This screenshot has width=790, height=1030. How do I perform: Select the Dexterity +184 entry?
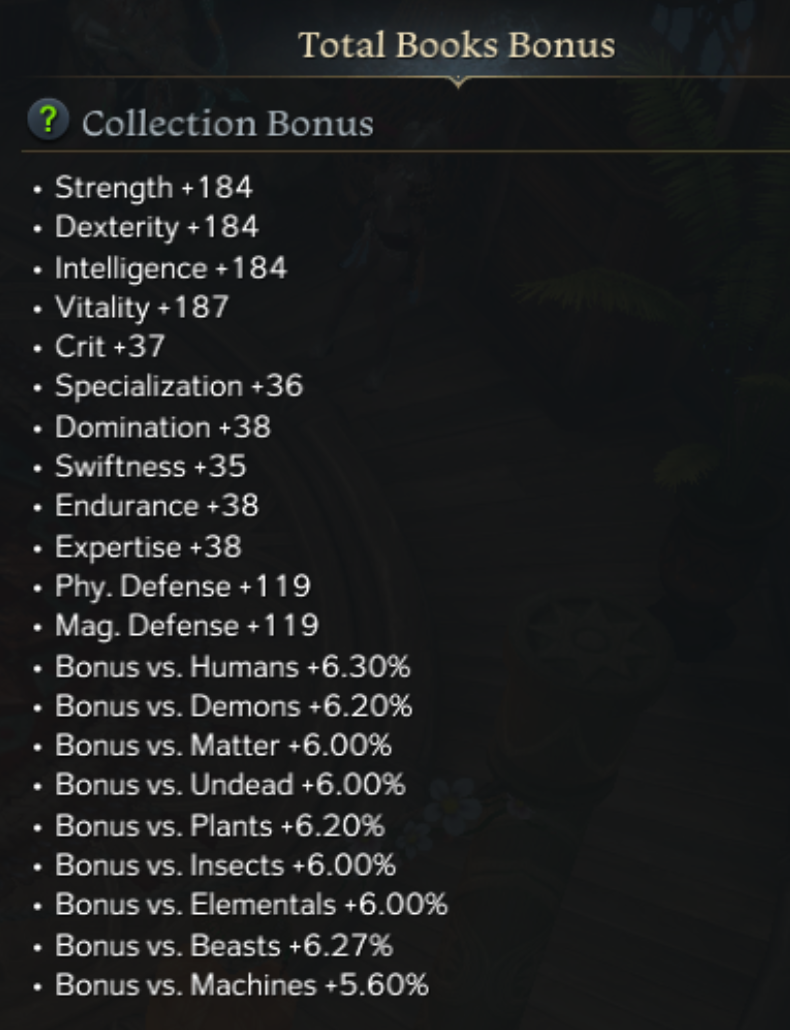point(156,227)
